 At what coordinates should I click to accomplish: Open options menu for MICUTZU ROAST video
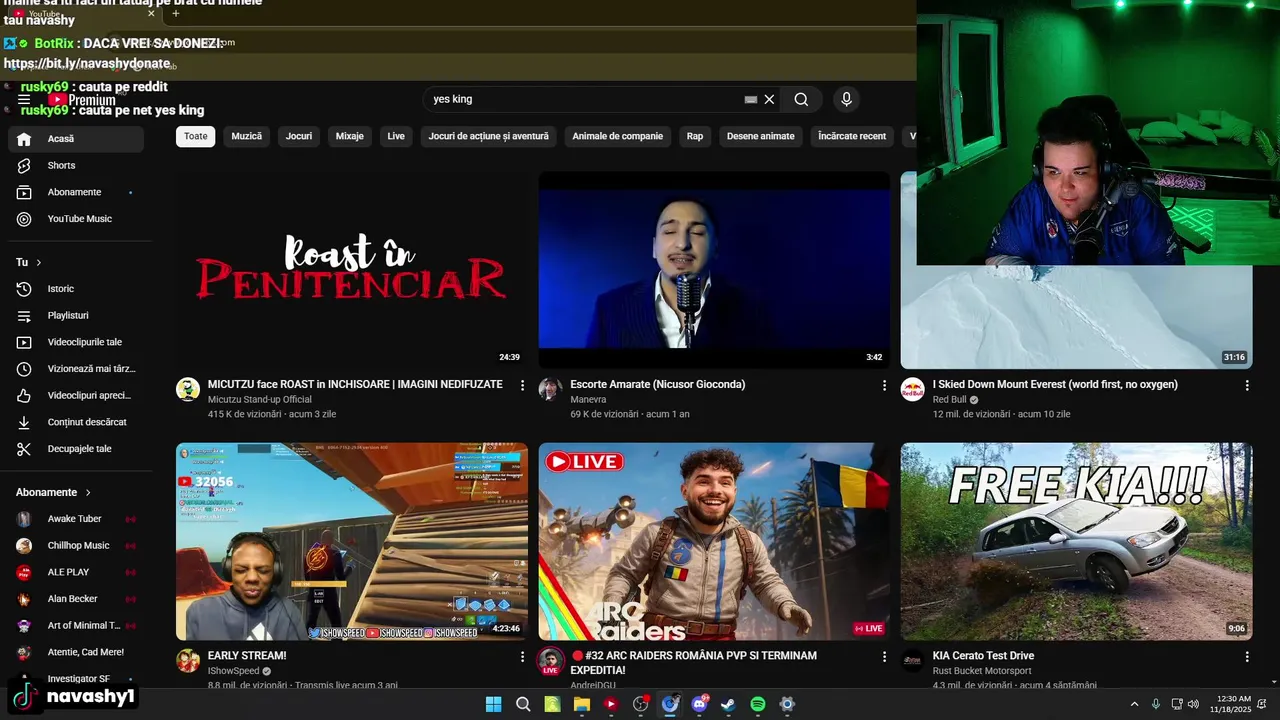tap(522, 385)
